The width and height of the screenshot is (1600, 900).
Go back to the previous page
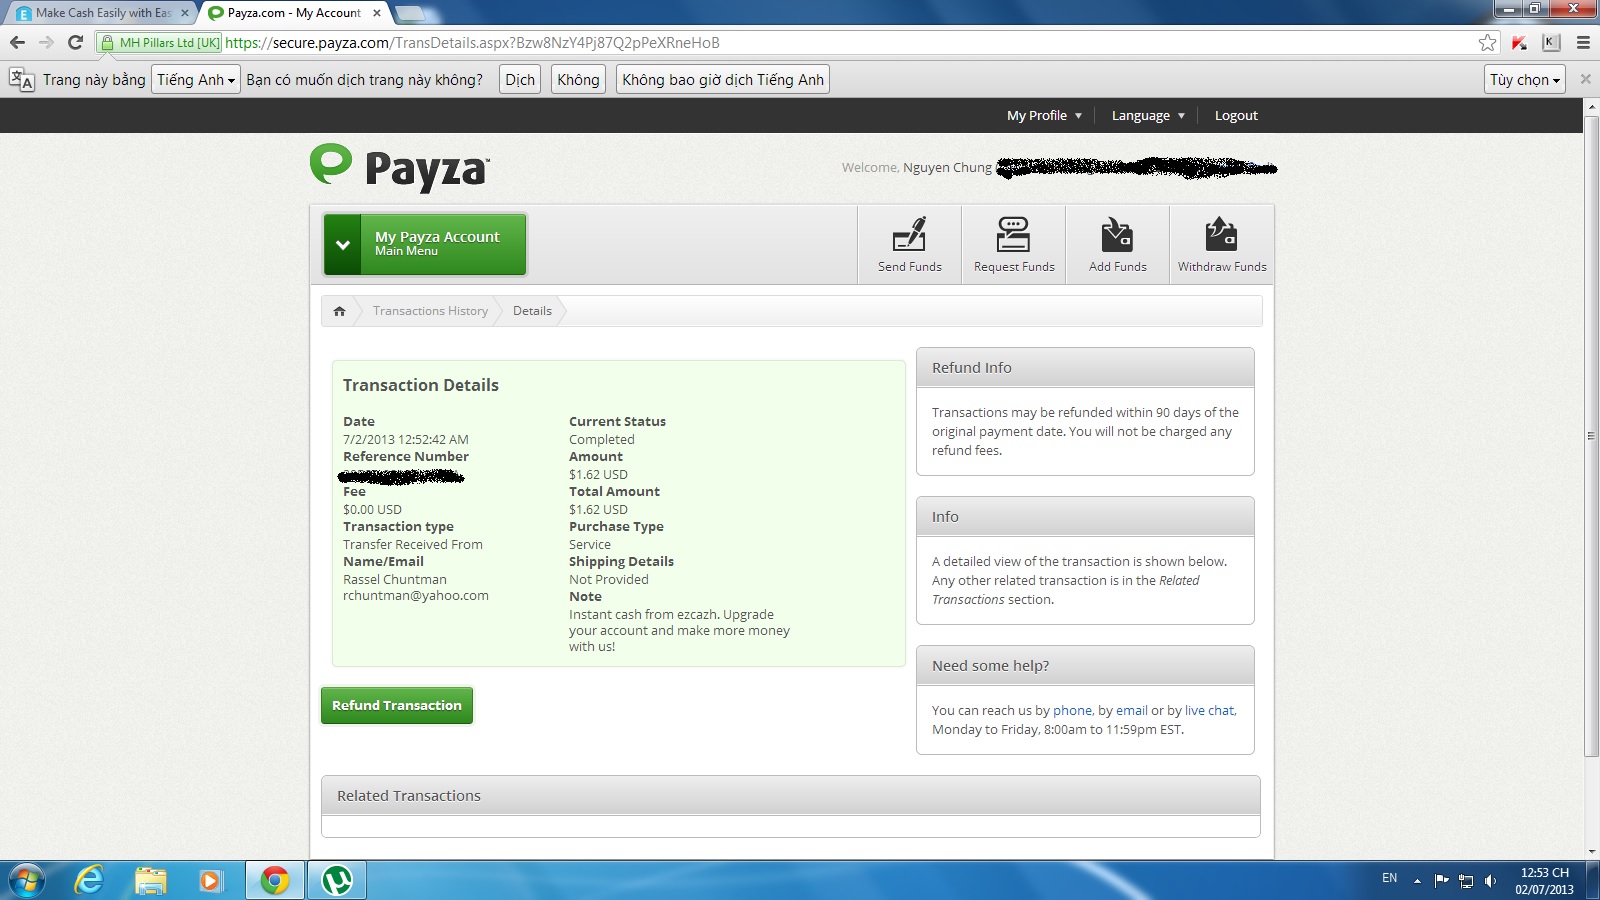(17, 42)
